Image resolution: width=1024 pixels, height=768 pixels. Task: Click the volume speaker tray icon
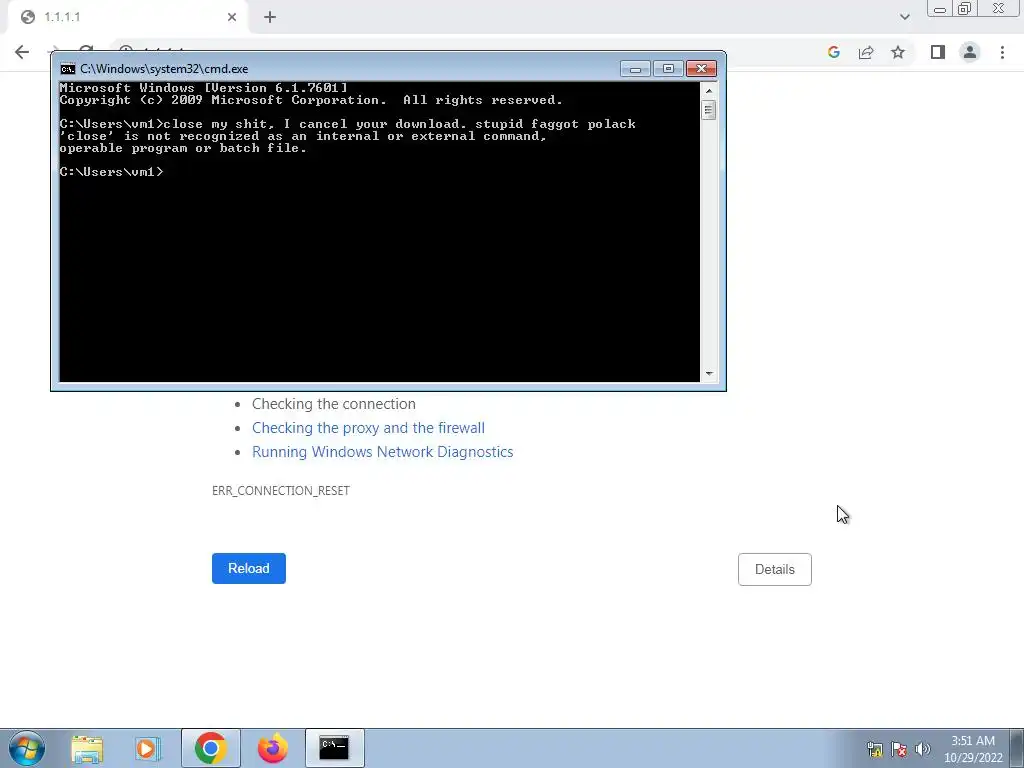pyautogui.click(x=923, y=749)
